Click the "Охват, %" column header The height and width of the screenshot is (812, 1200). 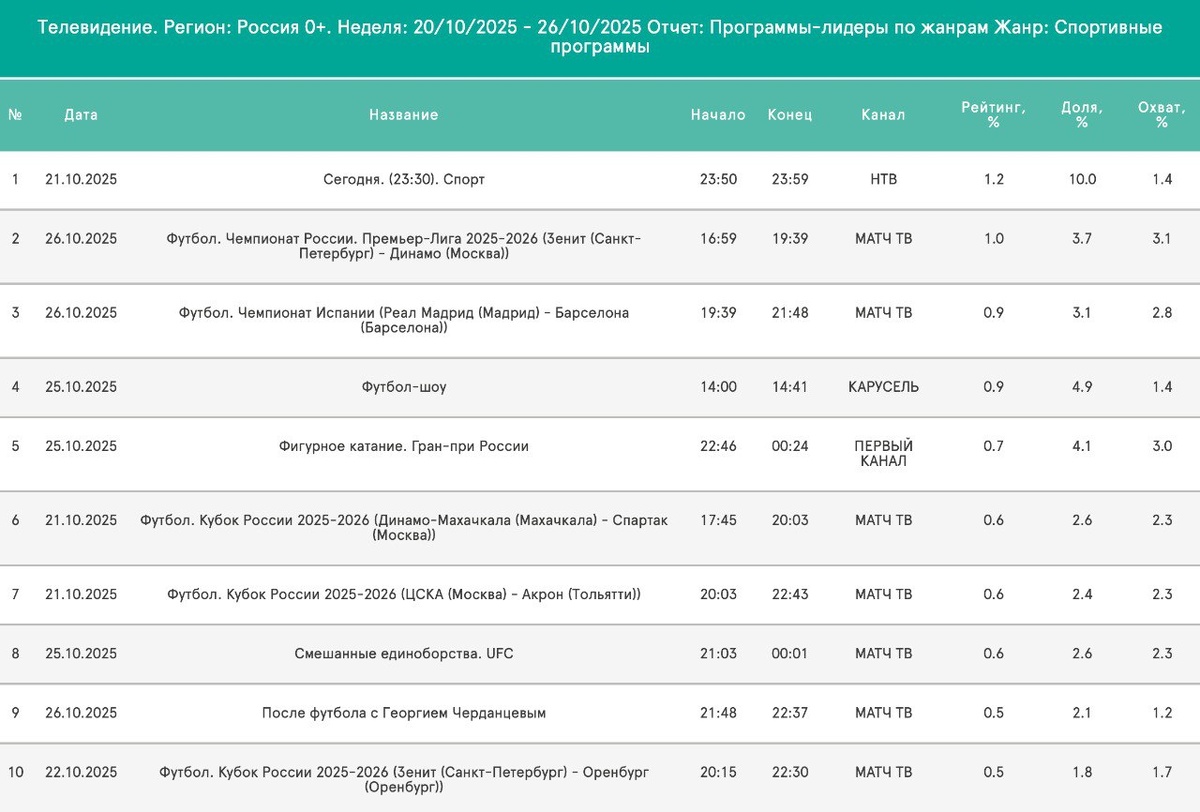(x=1161, y=115)
